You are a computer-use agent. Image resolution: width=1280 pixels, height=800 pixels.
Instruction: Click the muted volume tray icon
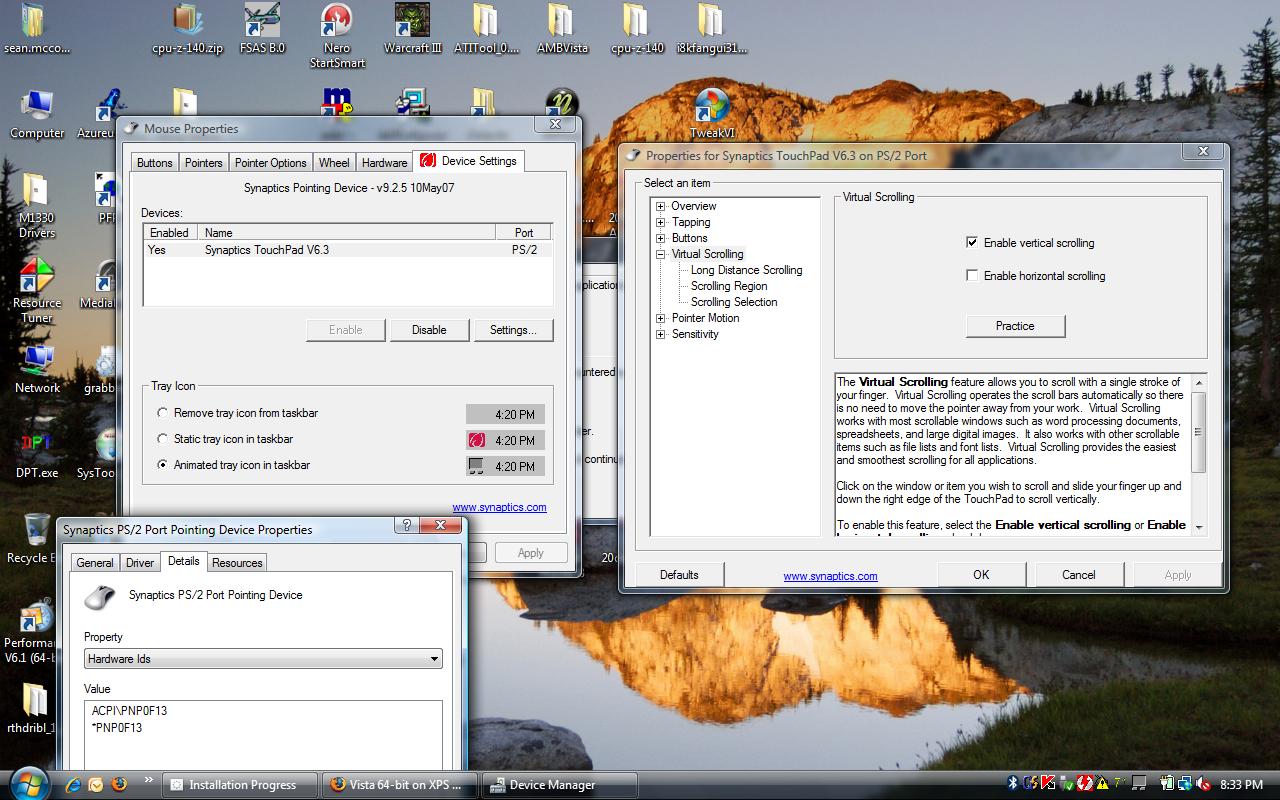click(1203, 784)
